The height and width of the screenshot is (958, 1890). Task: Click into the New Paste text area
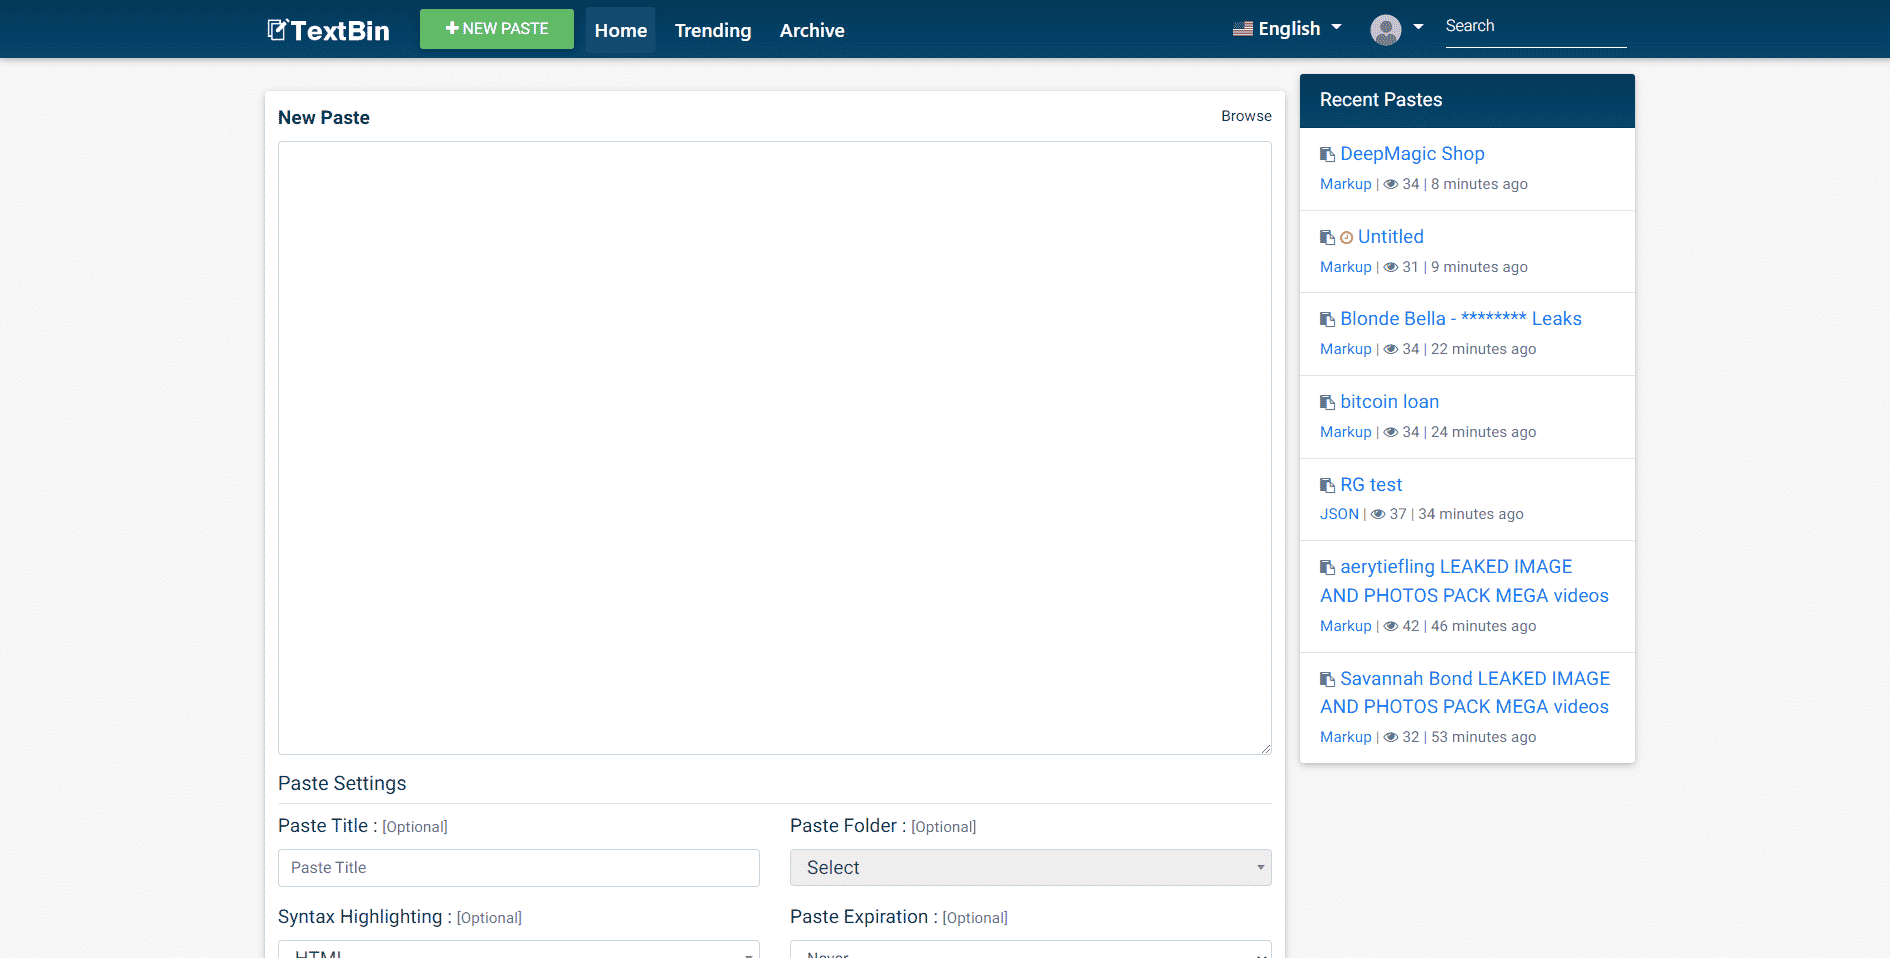775,448
